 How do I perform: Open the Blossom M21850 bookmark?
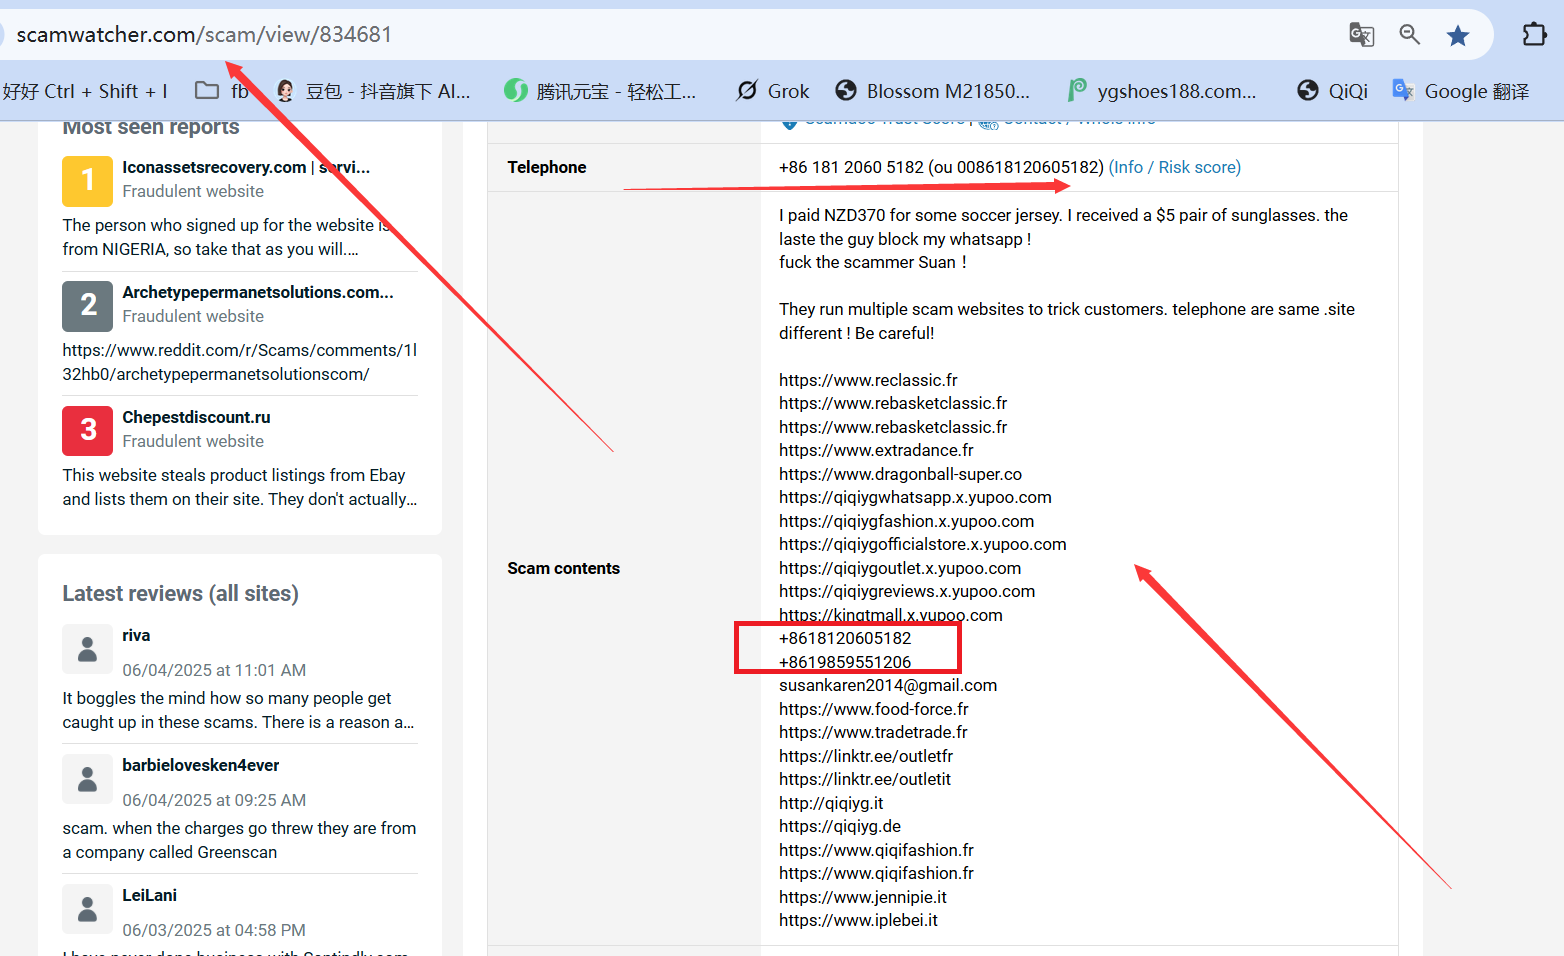coord(932,91)
